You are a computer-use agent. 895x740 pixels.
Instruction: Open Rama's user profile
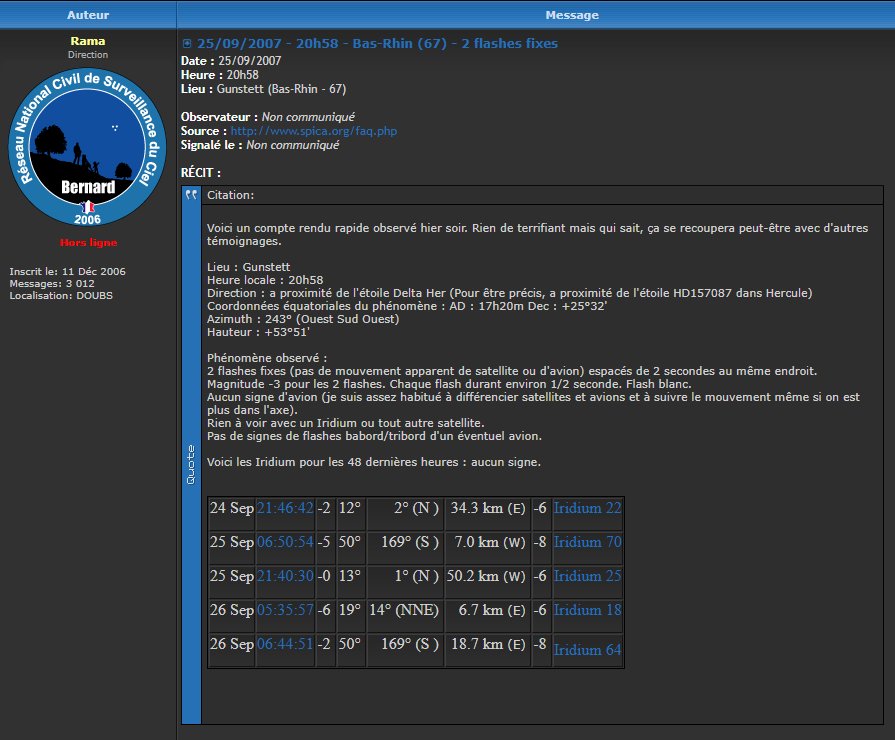87,41
